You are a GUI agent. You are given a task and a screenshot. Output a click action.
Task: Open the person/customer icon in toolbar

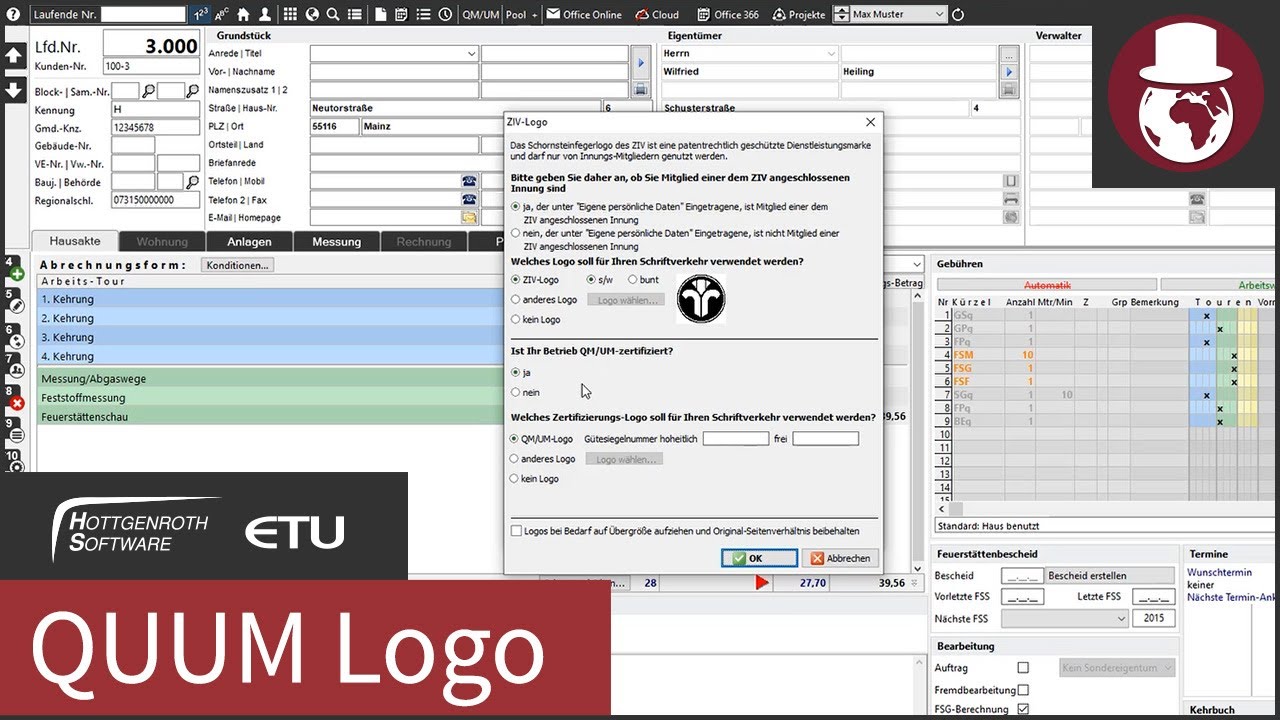[264, 14]
